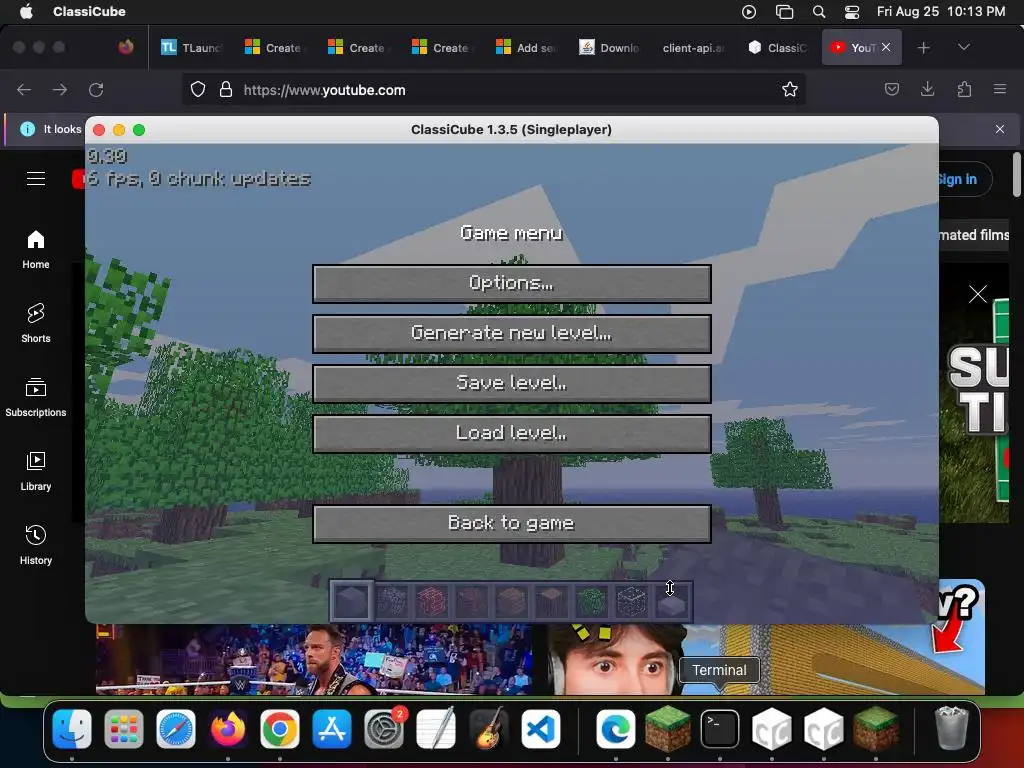Open Finder from the Dock

72,729
